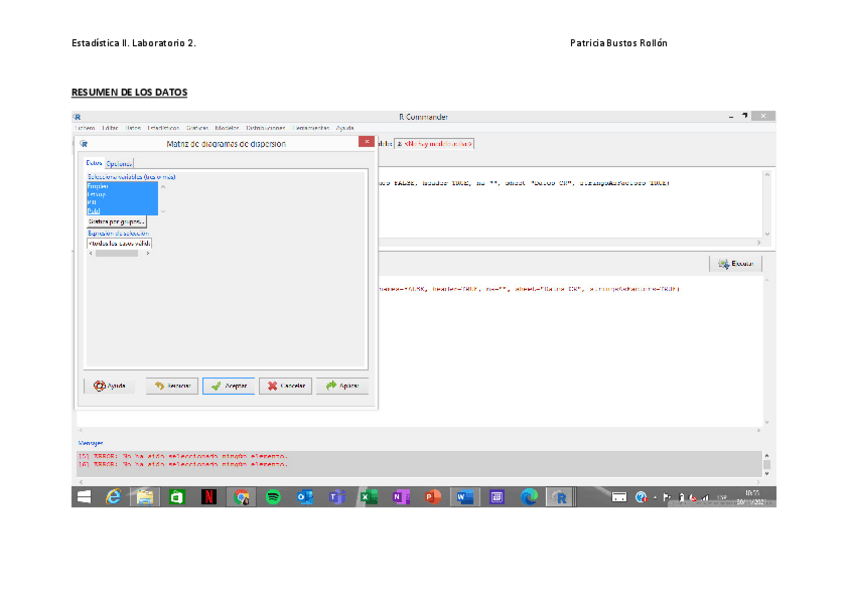Click the R application taskbar icon

560,496
